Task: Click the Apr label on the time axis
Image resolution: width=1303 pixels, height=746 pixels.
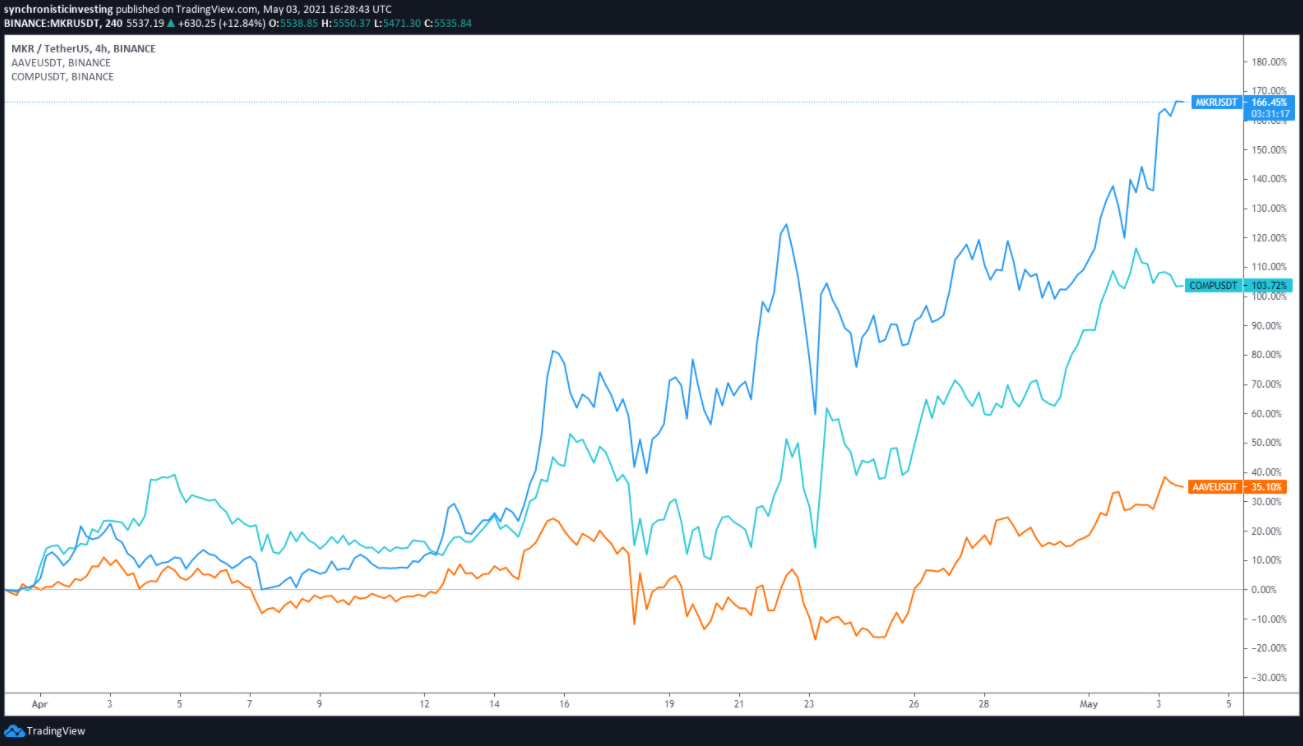Action: 40,704
